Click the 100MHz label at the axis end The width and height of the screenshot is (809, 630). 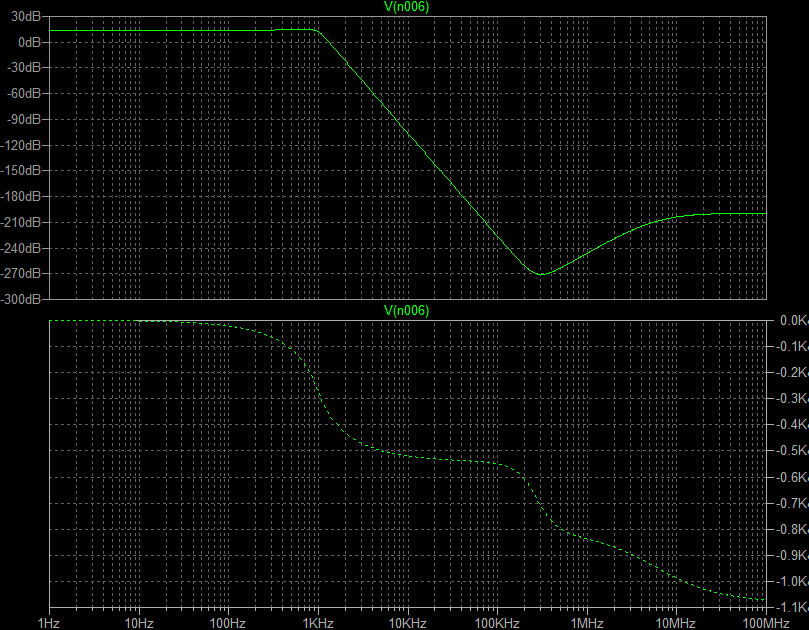tap(766, 622)
